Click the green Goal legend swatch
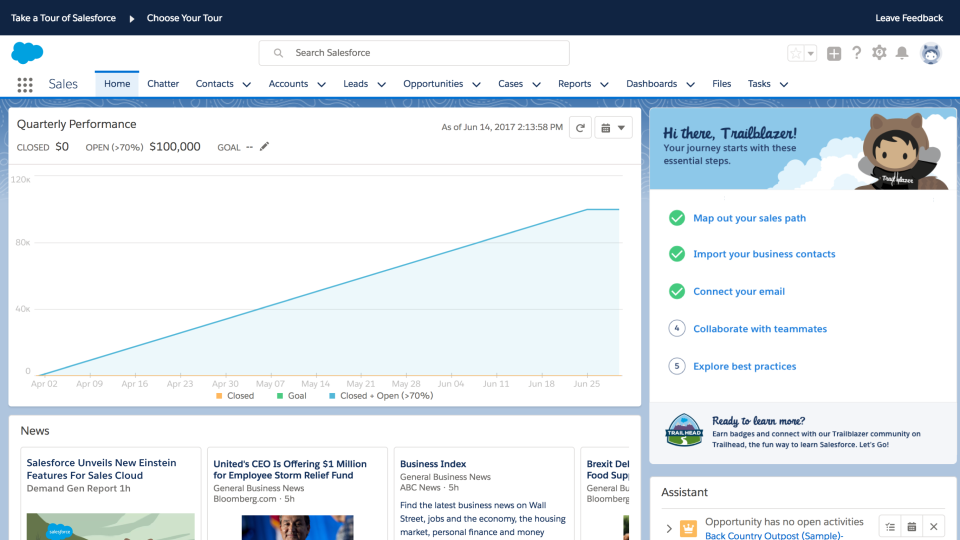This screenshot has height=540, width=960. coord(280,396)
